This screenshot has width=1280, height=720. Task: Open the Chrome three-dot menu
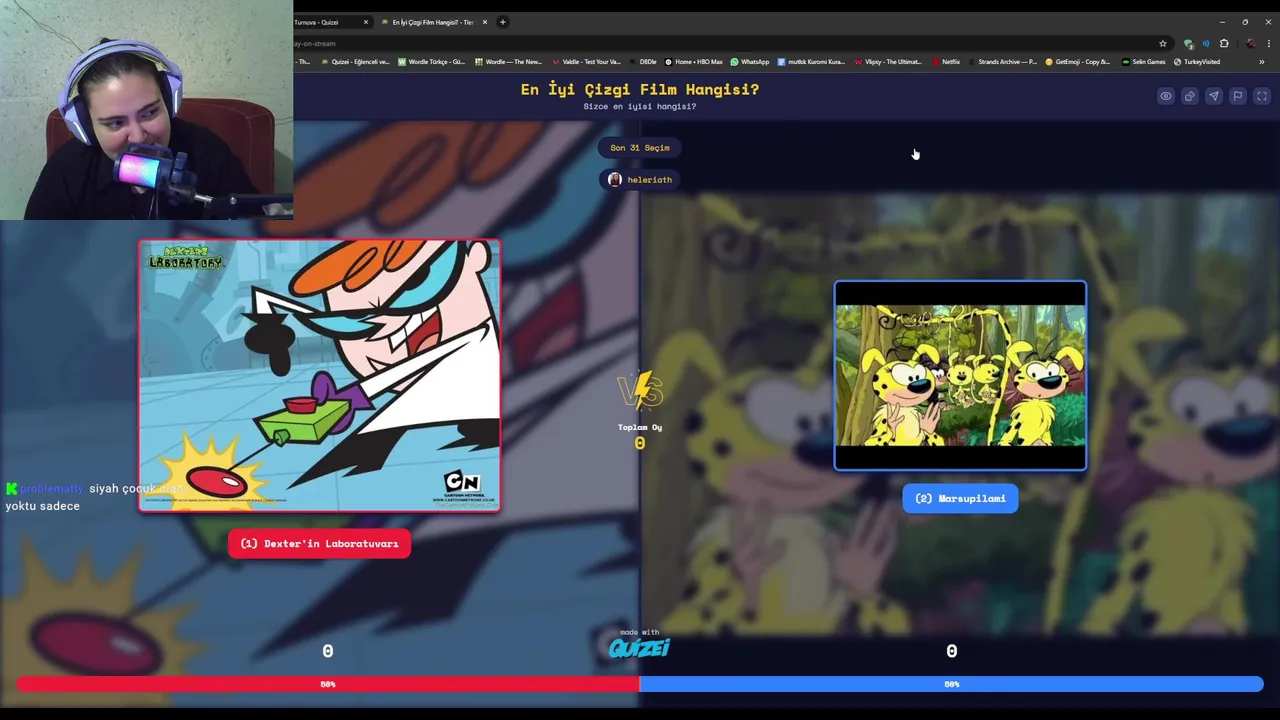[x=1268, y=43]
